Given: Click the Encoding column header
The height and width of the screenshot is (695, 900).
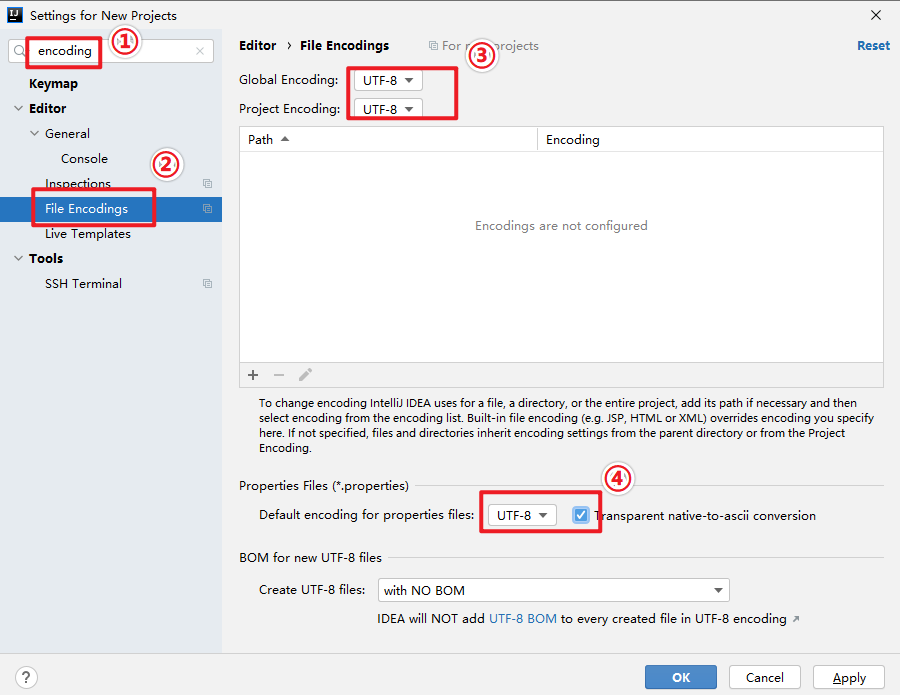Looking at the screenshot, I should 710,139.
